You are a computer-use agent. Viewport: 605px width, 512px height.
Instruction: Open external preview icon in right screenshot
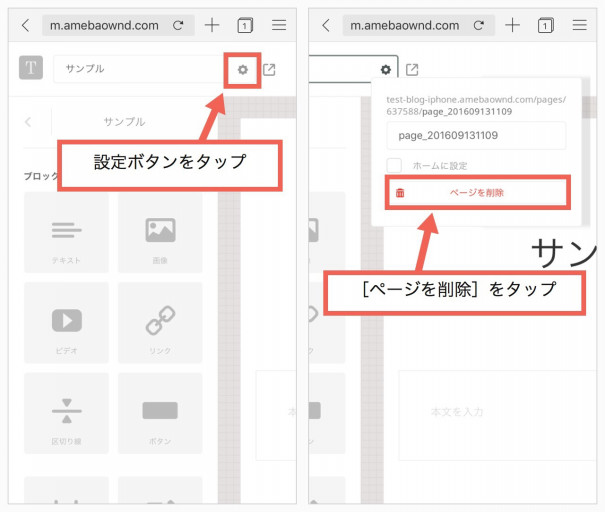pyautogui.click(x=412, y=70)
